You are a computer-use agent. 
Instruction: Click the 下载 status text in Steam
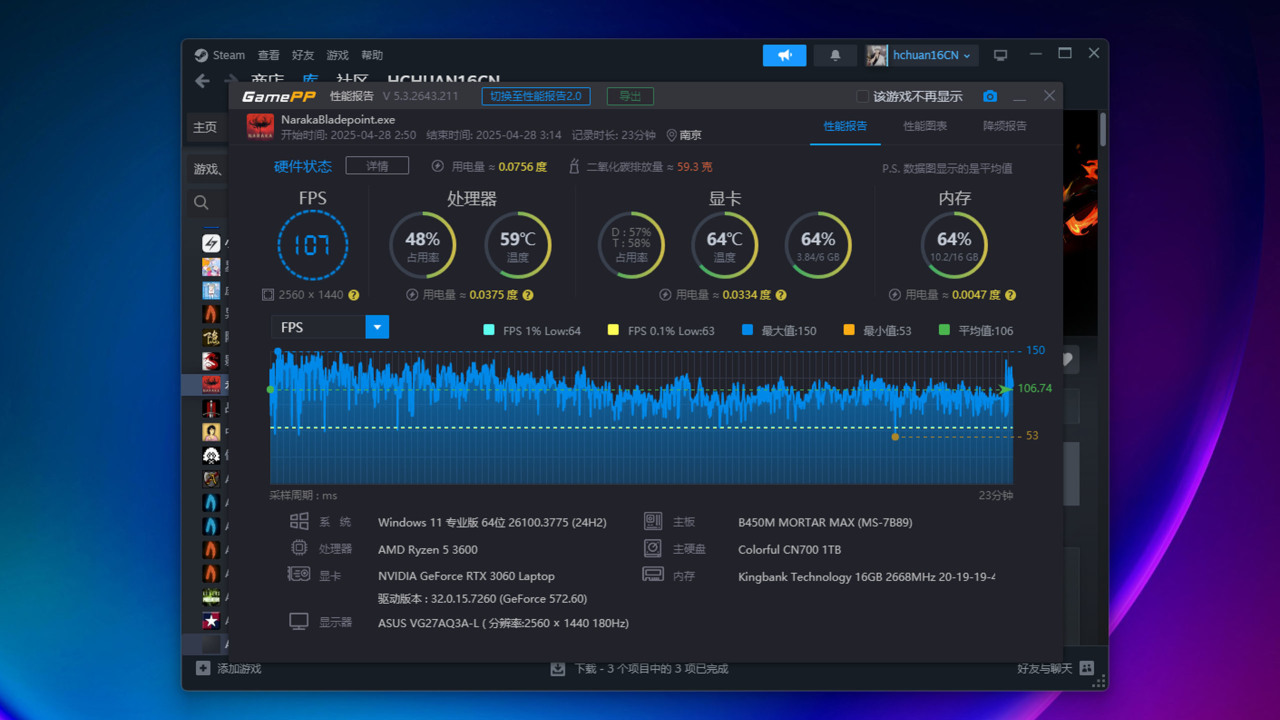tap(651, 668)
